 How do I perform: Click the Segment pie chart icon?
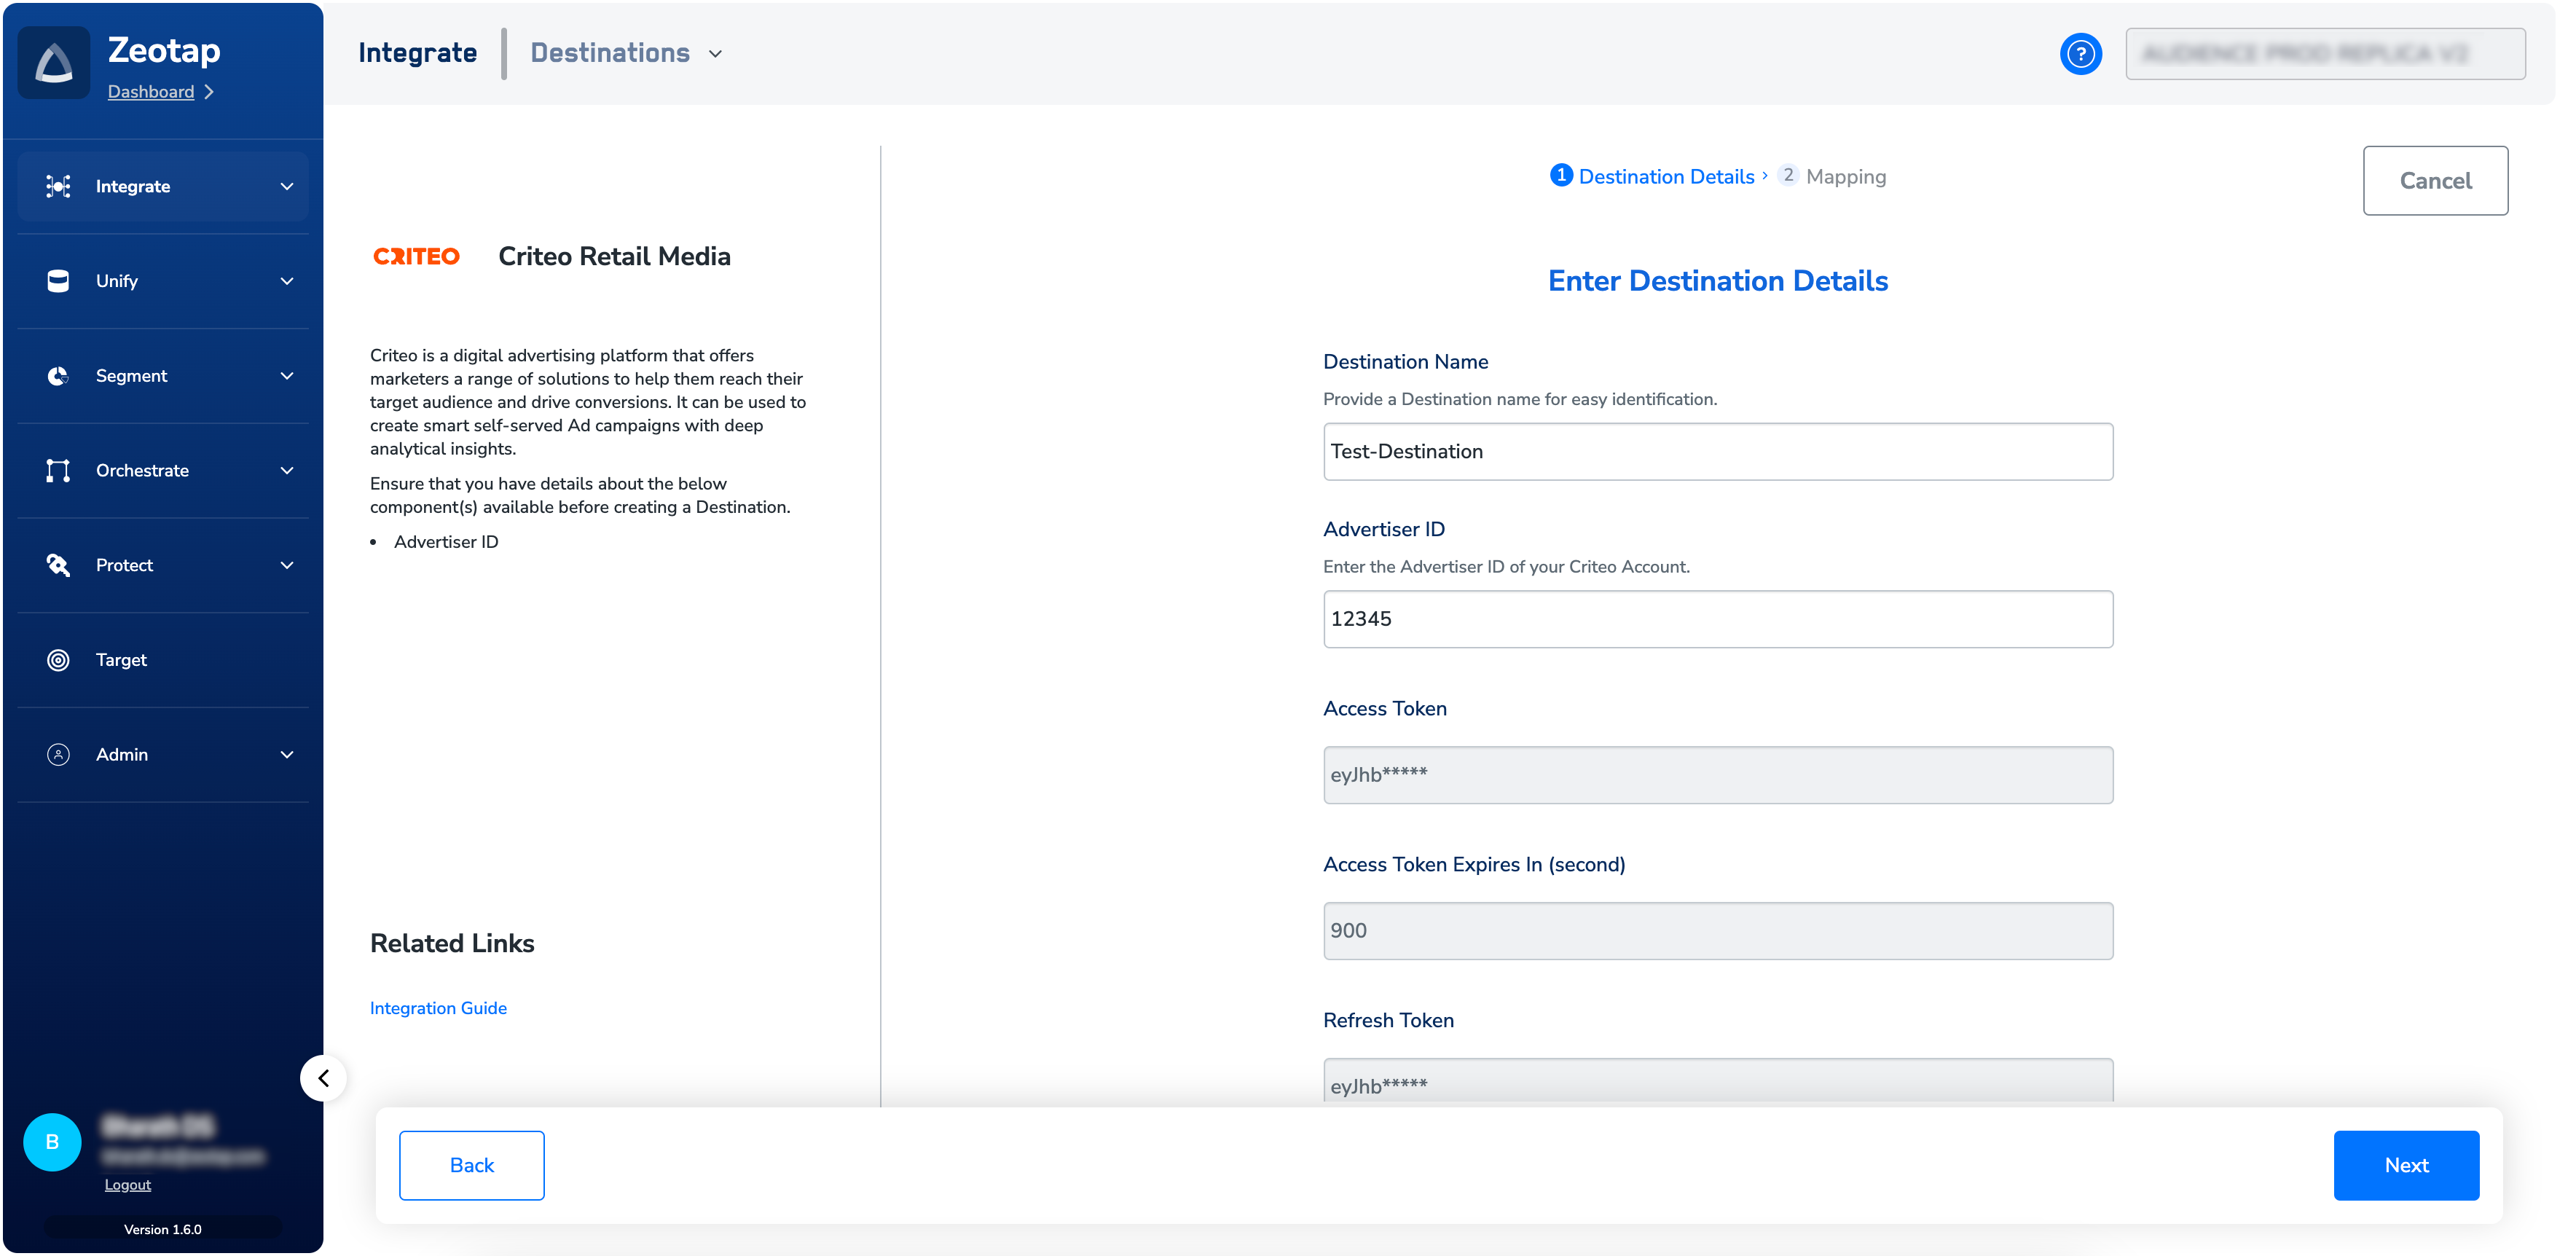58,376
